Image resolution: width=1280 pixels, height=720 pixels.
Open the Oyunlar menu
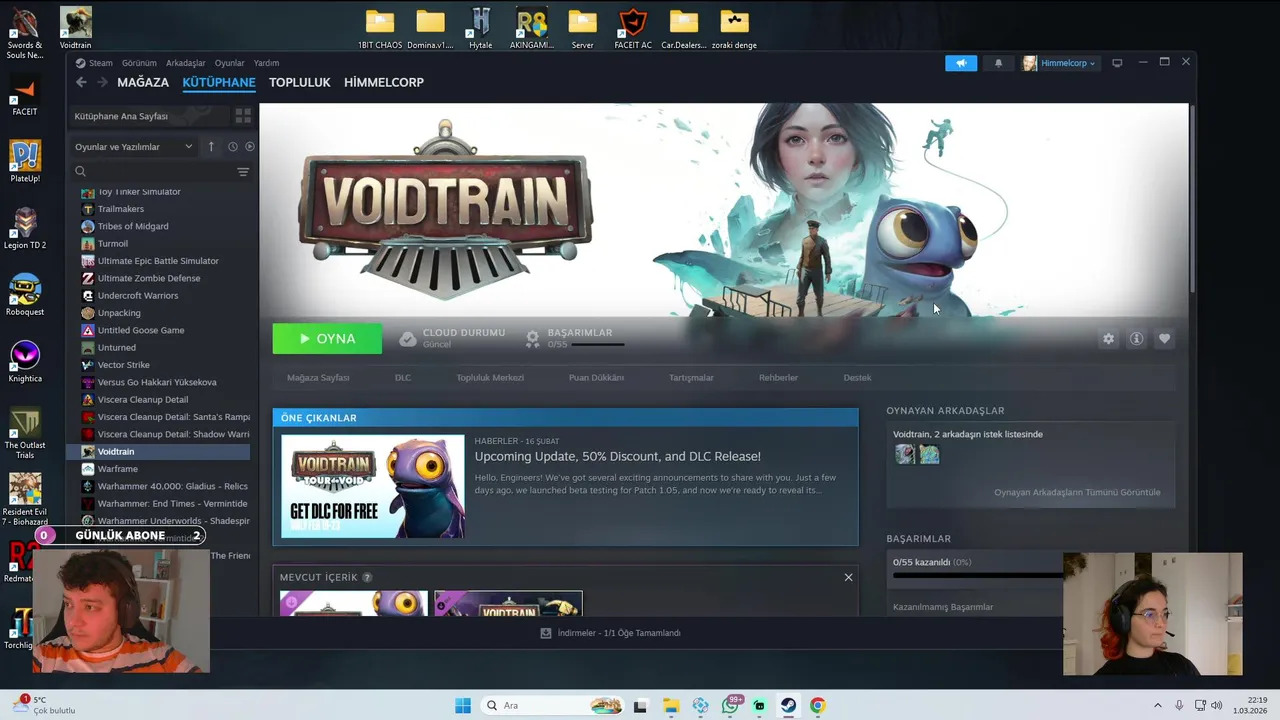pos(229,63)
